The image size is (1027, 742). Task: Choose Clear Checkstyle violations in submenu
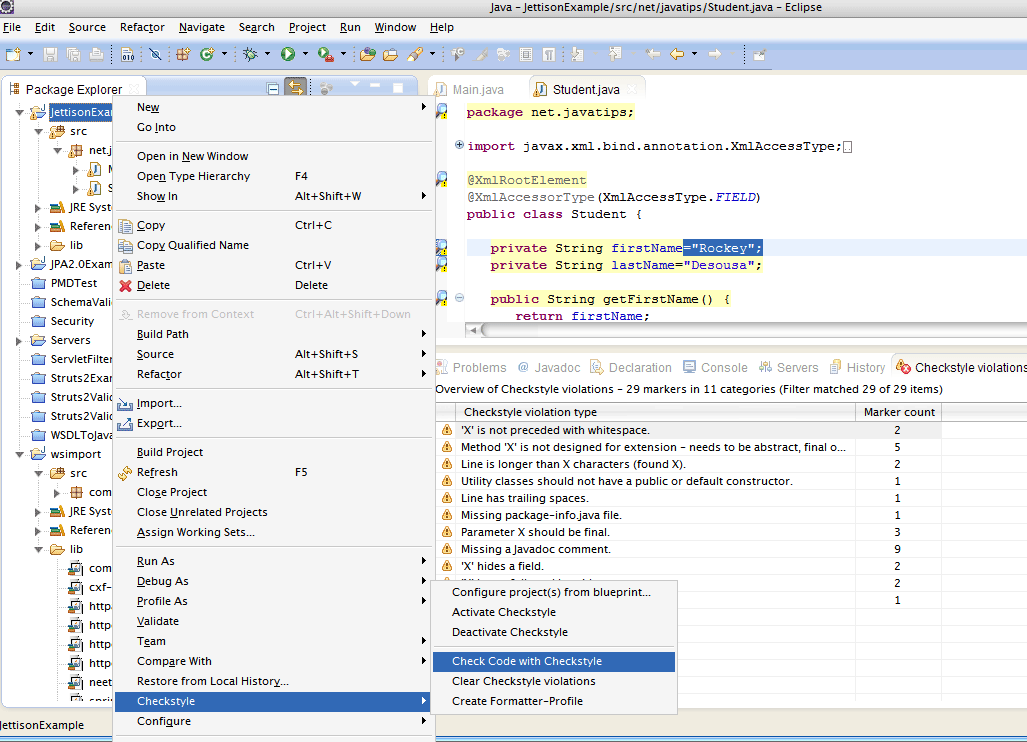coord(523,681)
